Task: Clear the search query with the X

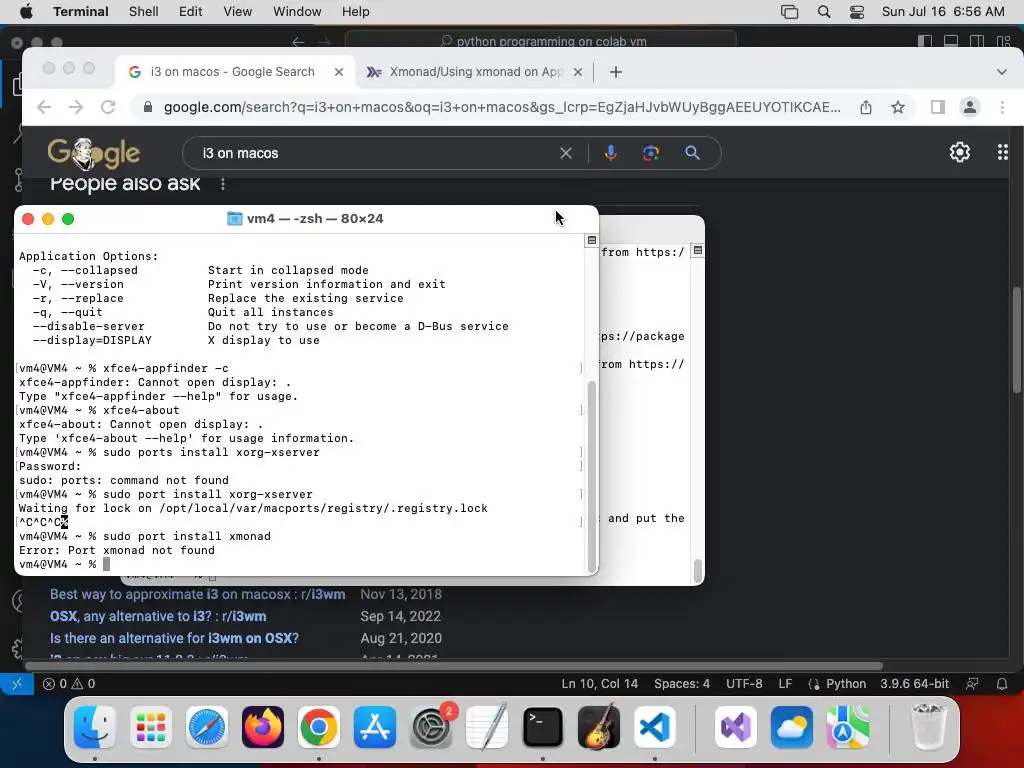Action: (x=566, y=153)
